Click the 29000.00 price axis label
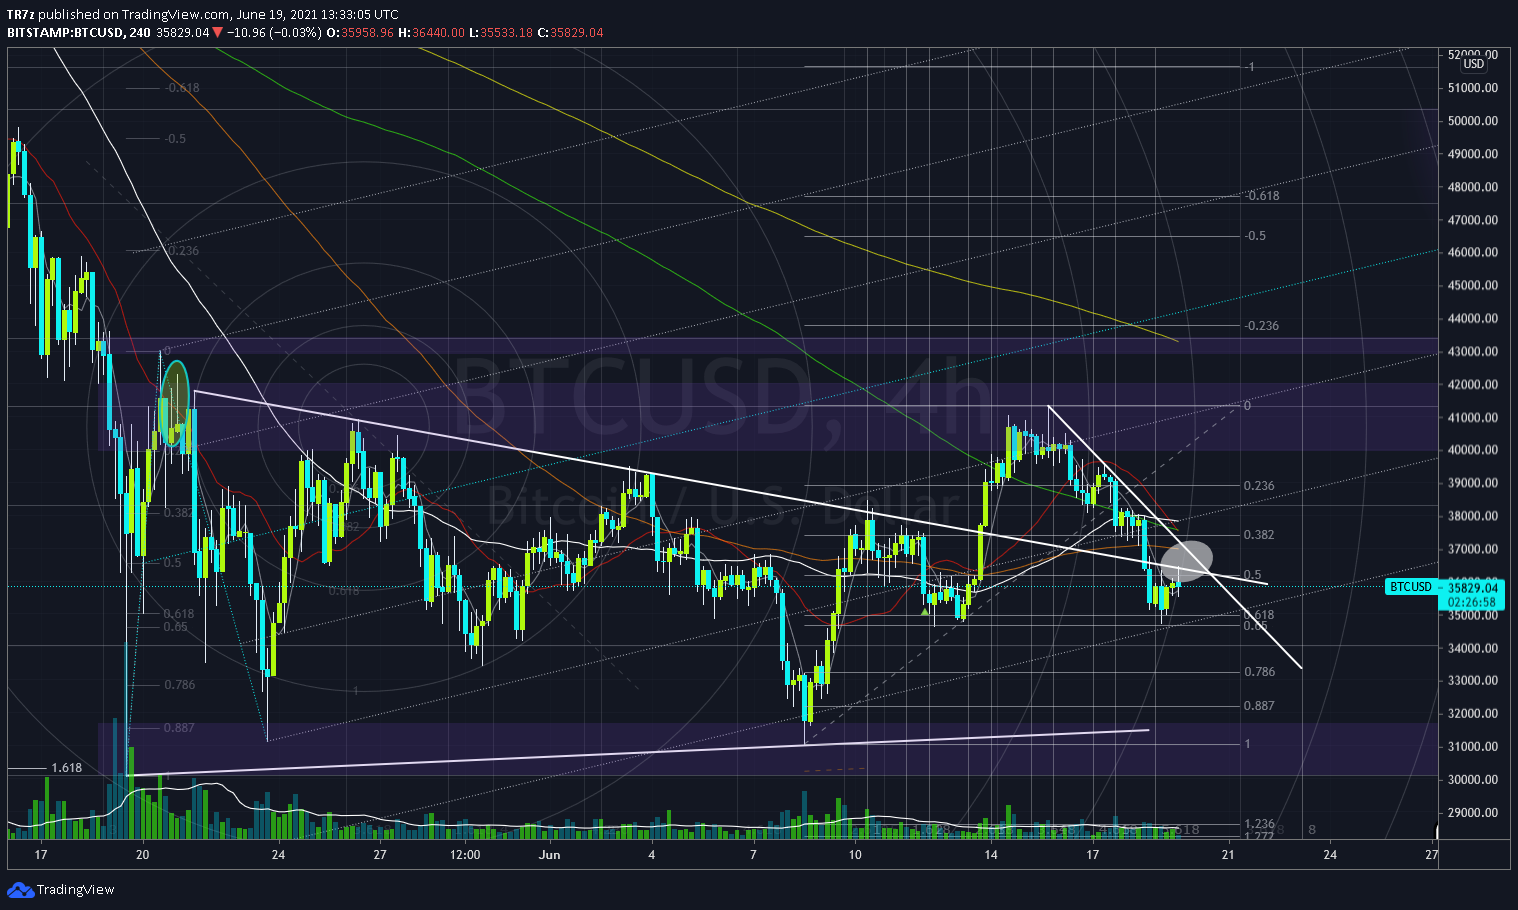This screenshot has width=1518, height=910. point(1473,812)
